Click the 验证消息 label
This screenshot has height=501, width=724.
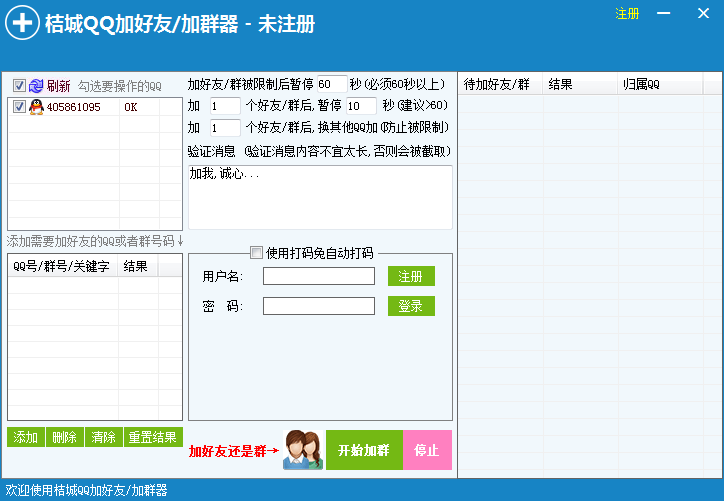(211, 151)
